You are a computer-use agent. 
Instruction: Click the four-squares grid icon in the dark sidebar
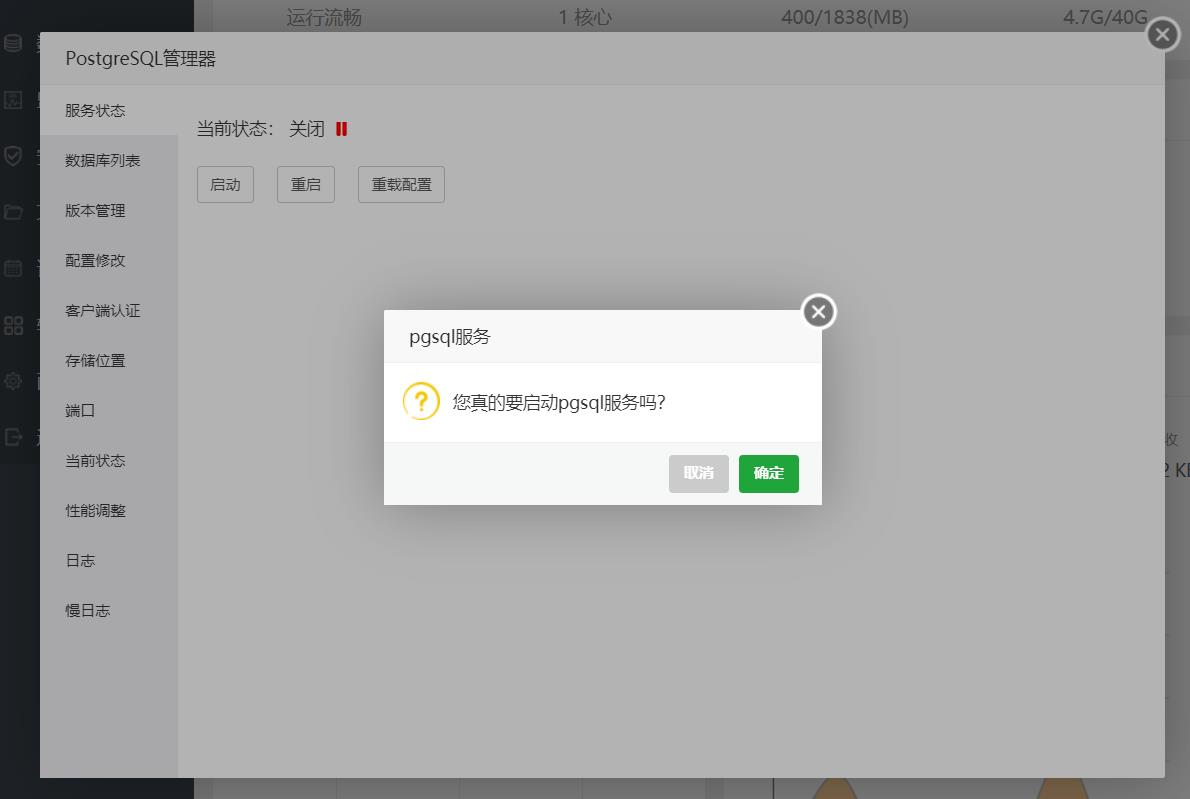13,326
